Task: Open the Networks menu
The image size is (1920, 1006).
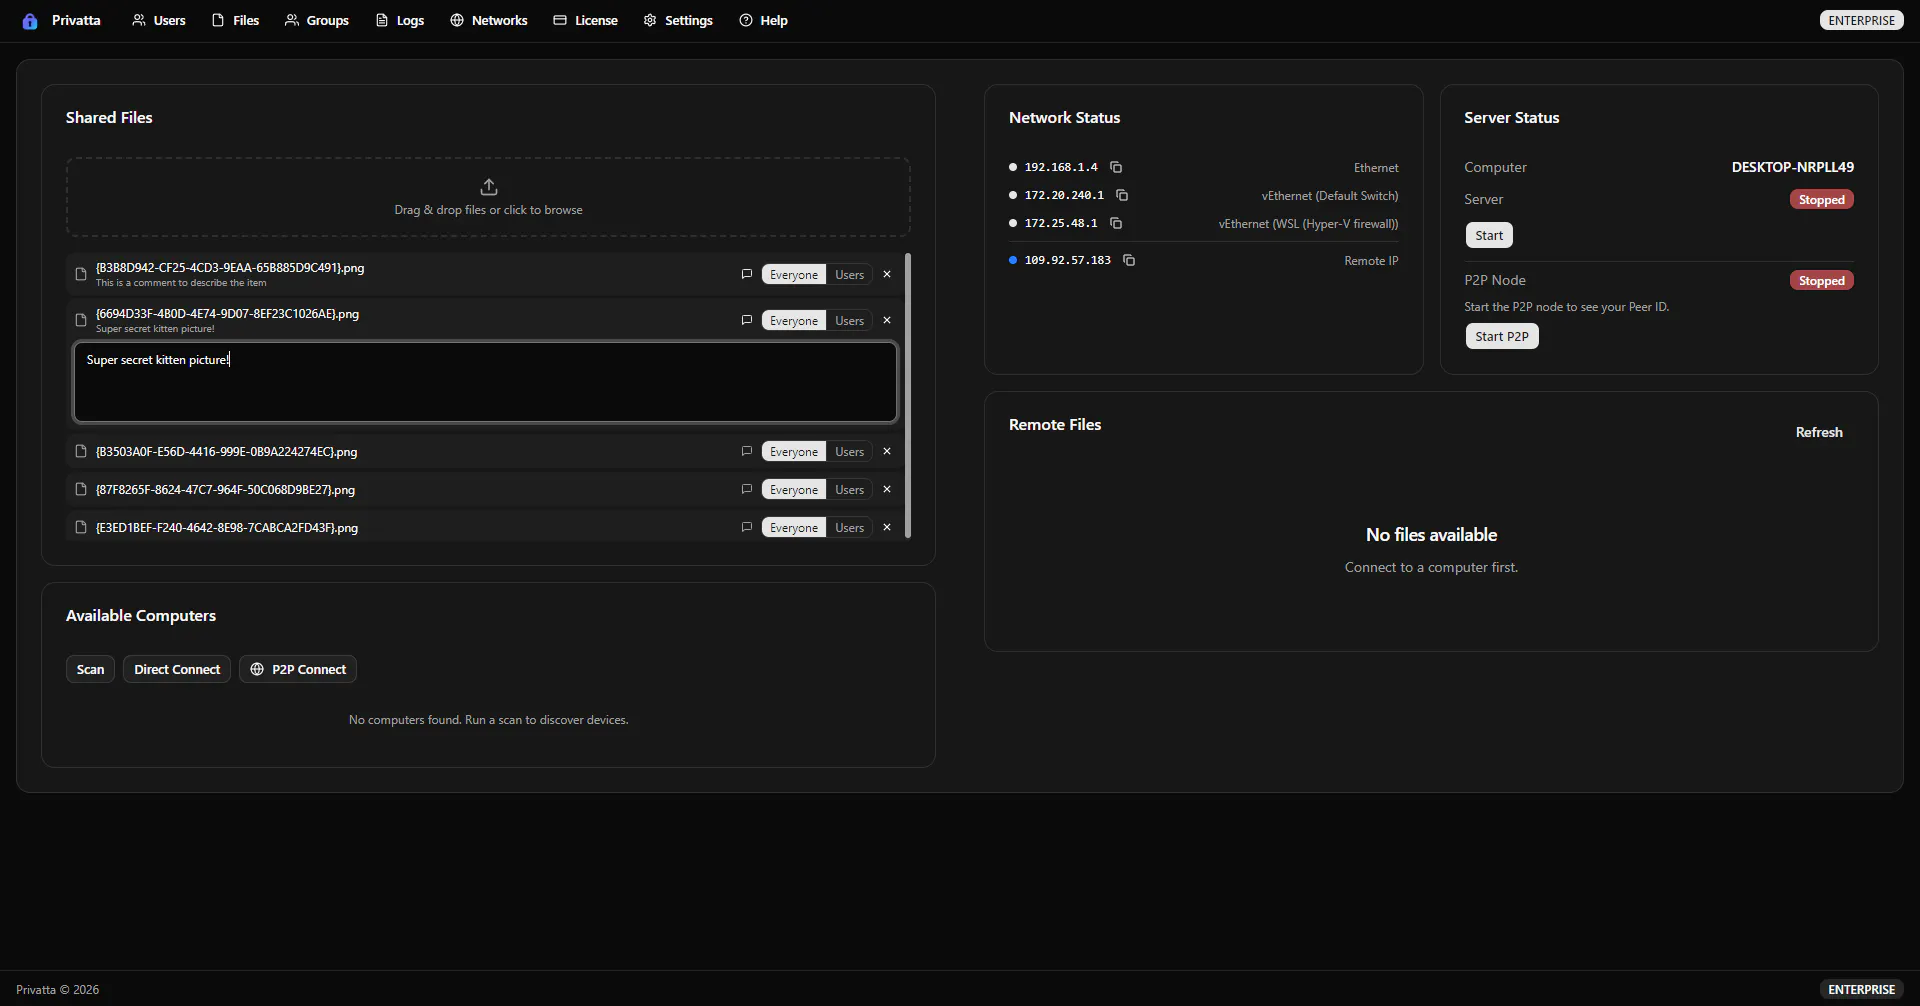Action: tap(489, 20)
